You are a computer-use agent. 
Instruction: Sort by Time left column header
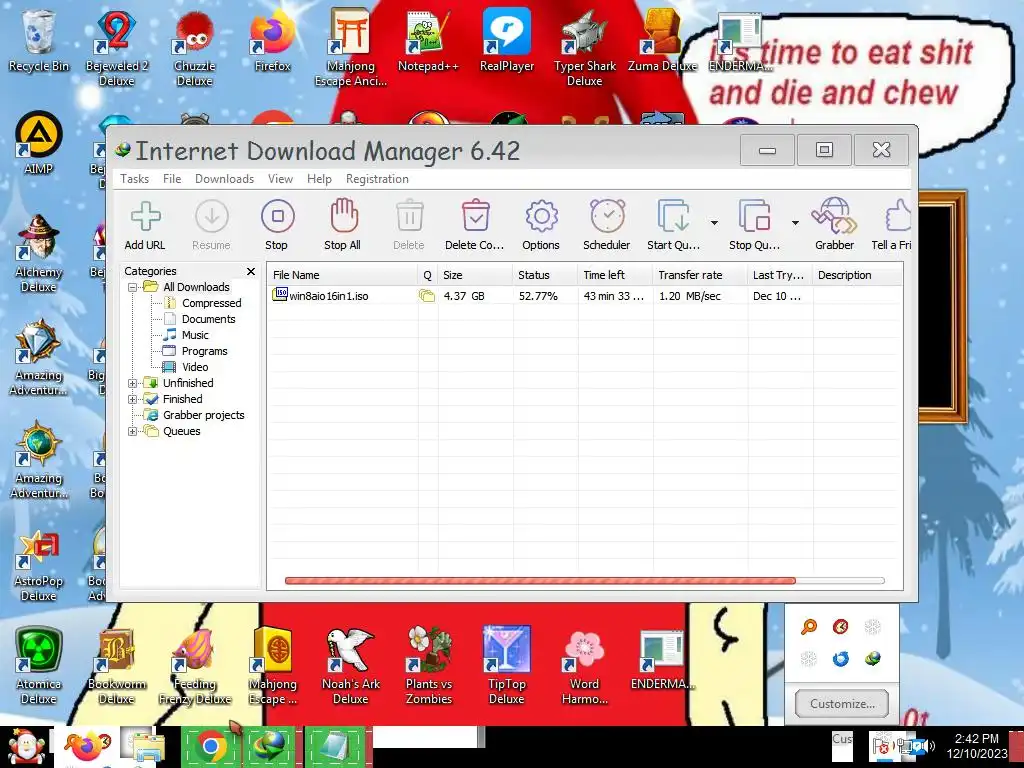615,275
